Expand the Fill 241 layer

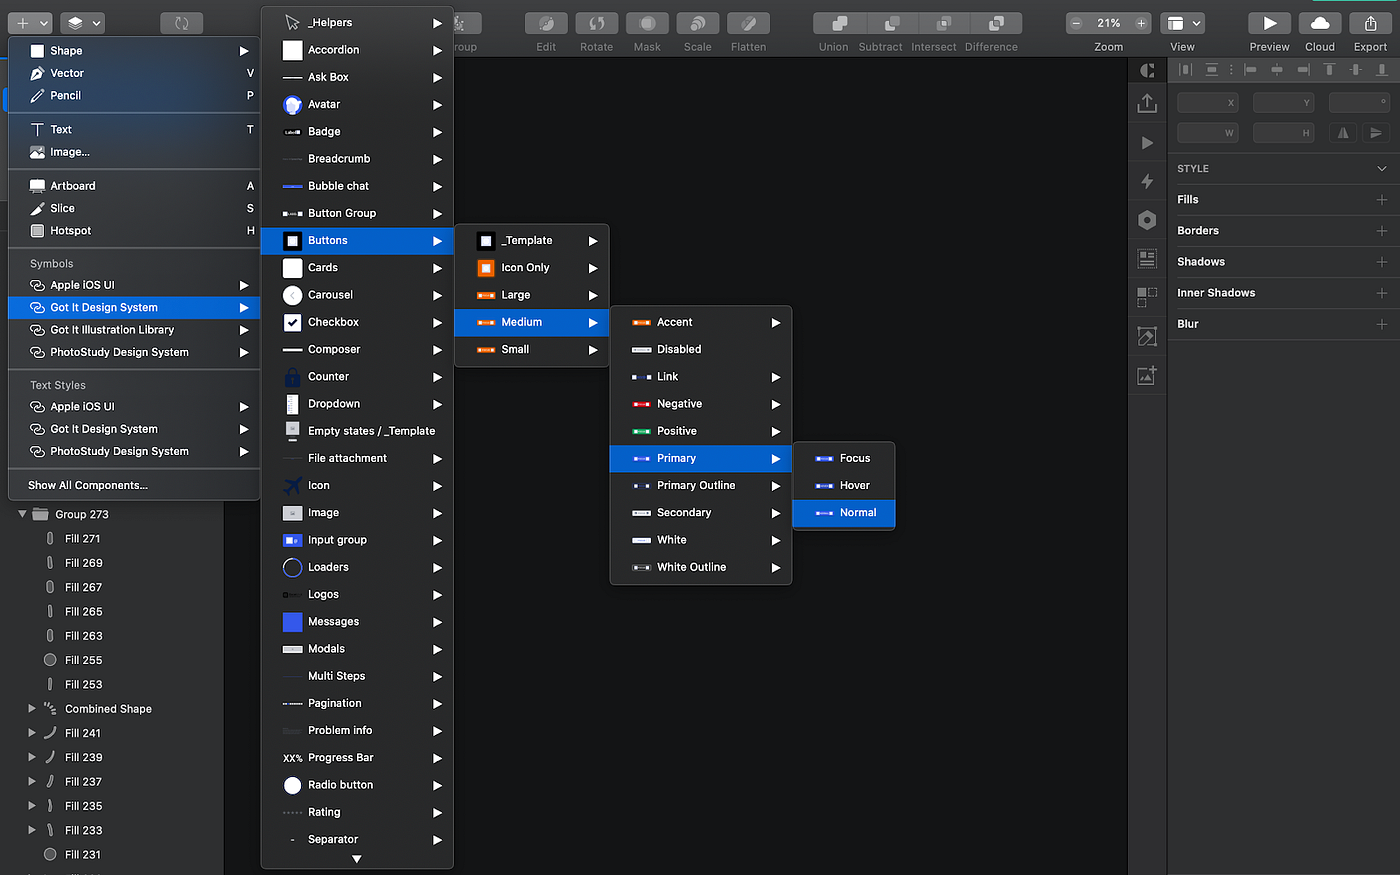32,733
